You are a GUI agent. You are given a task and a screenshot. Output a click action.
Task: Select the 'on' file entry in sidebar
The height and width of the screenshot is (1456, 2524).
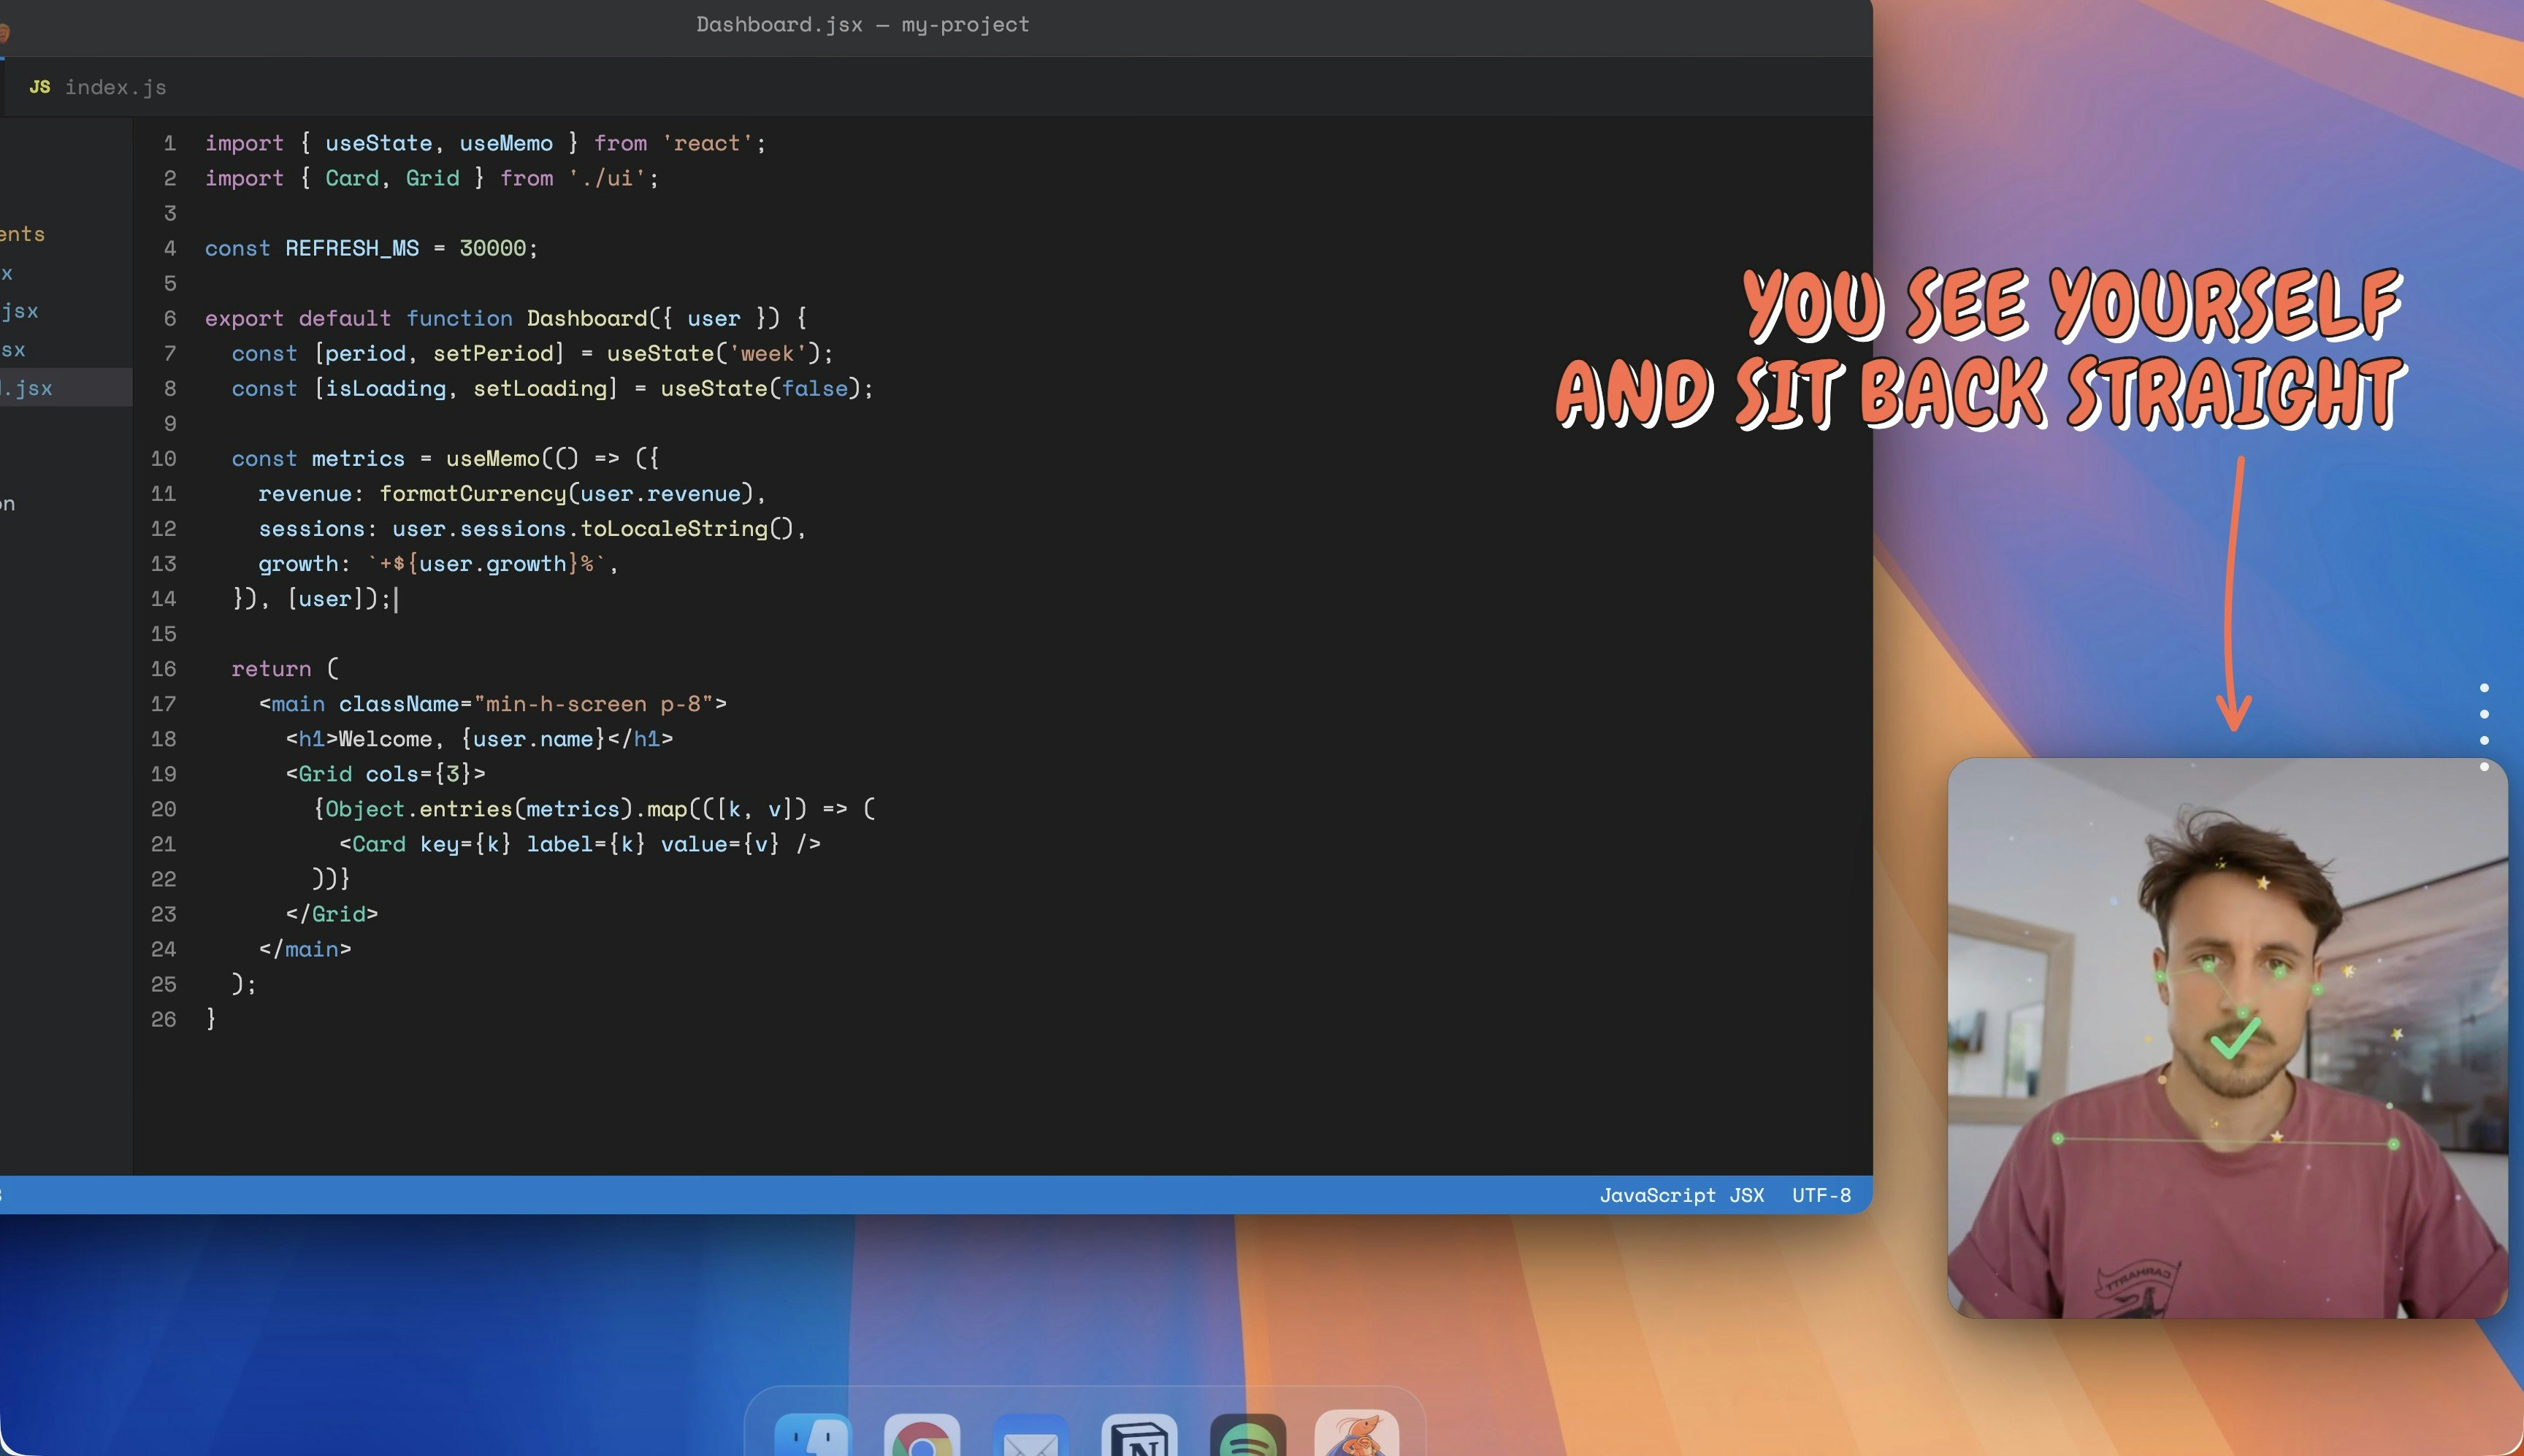click(8, 504)
